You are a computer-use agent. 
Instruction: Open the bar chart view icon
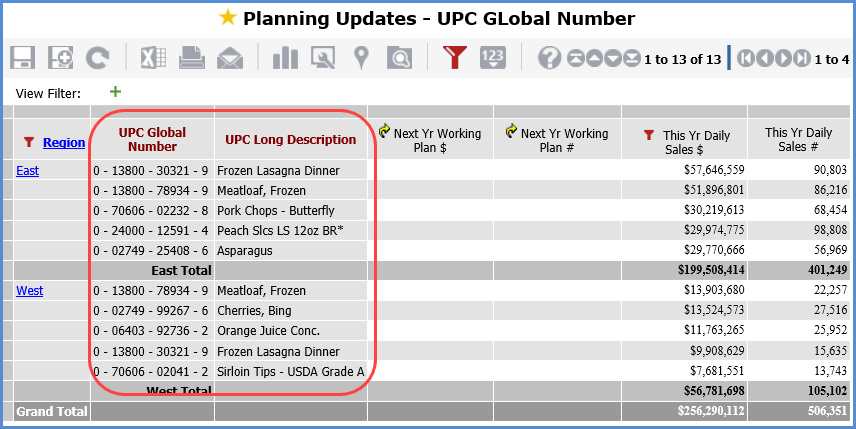tap(285, 58)
